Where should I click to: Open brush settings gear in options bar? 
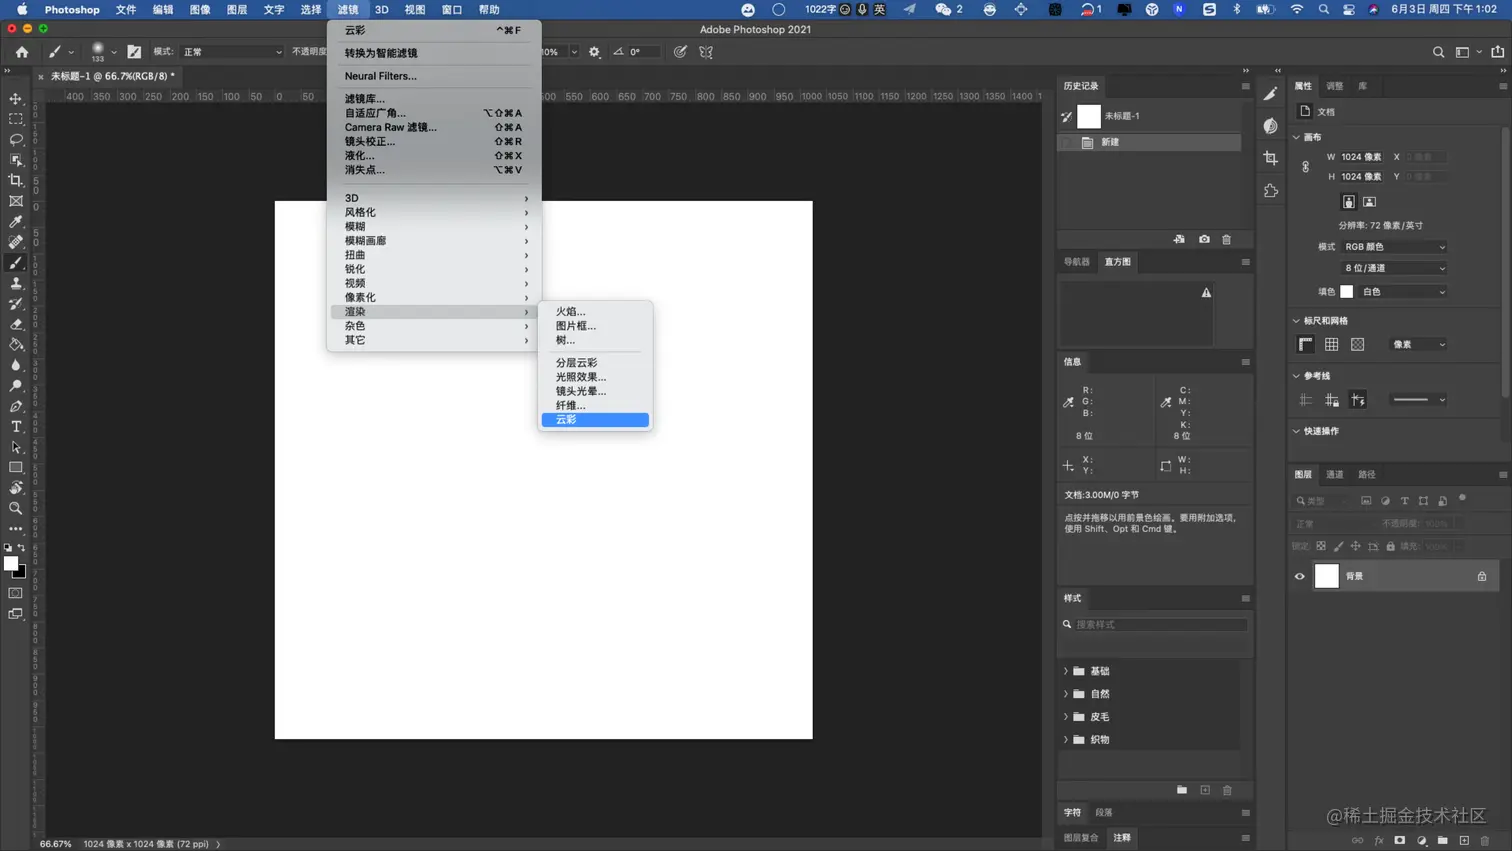click(x=595, y=52)
